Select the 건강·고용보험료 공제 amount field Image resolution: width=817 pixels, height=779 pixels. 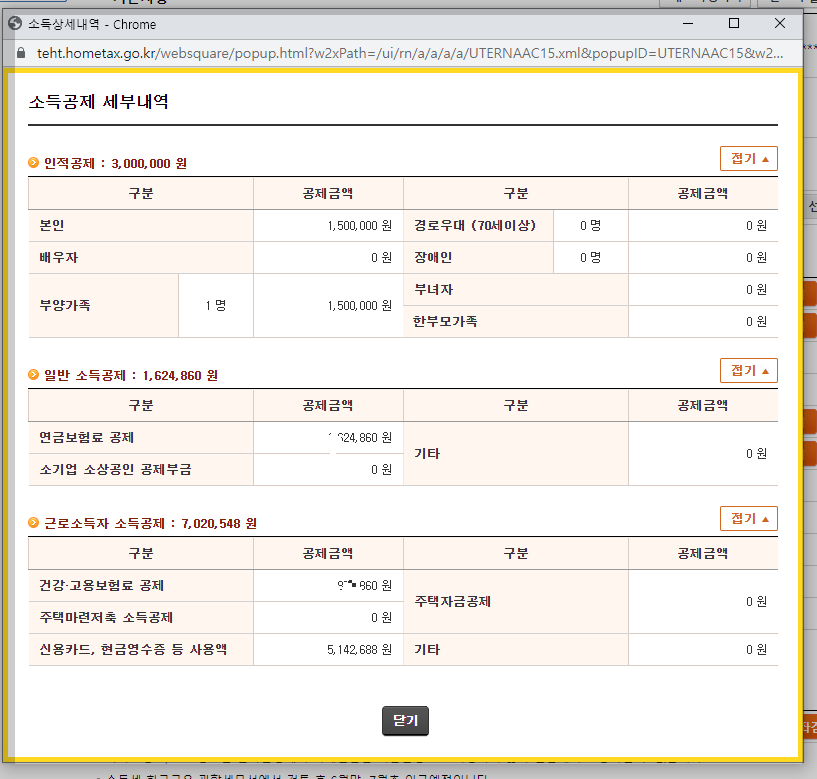328,585
